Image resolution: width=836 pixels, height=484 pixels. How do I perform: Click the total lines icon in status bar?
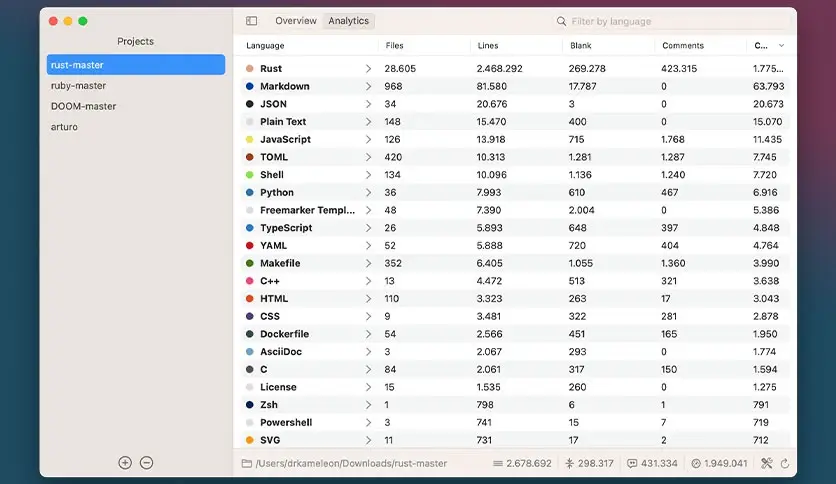point(498,464)
